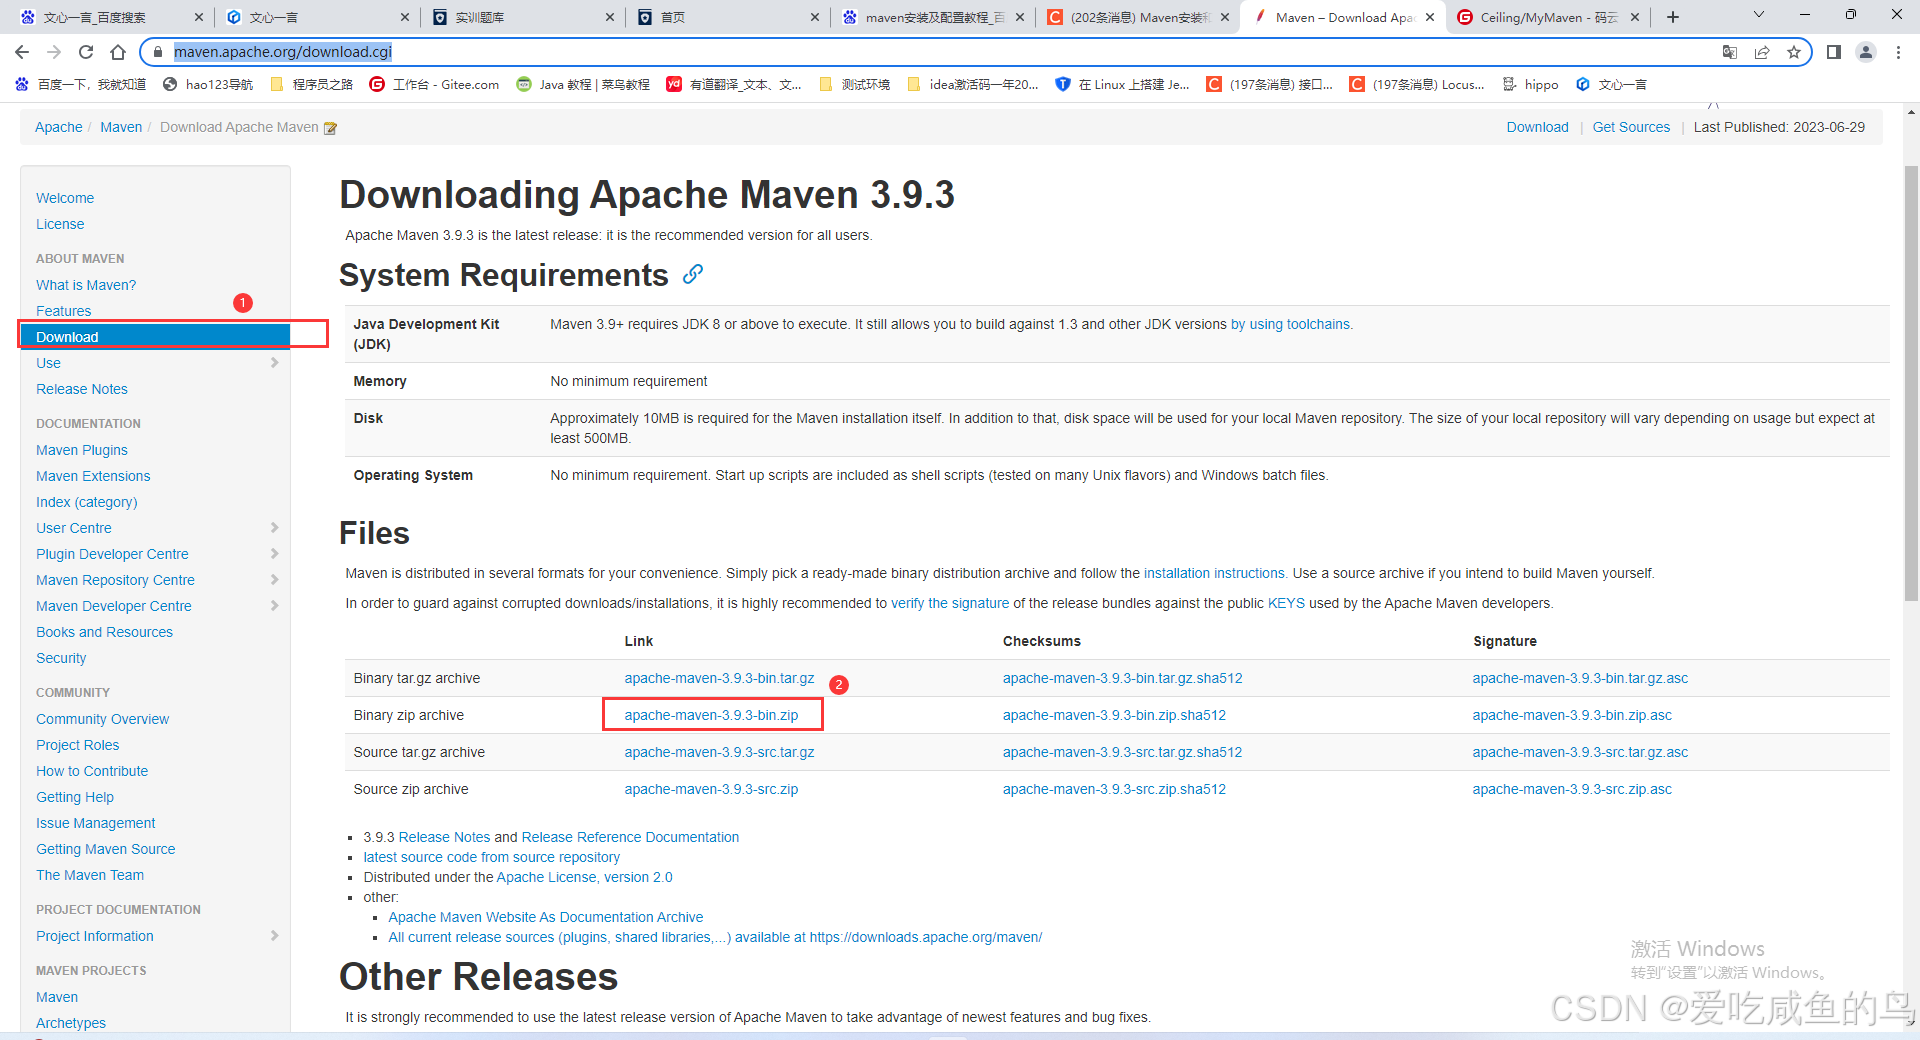Switch to the maven安装及配置教程 tab
This screenshot has width=1920, height=1040.
click(x=932, y=17)
